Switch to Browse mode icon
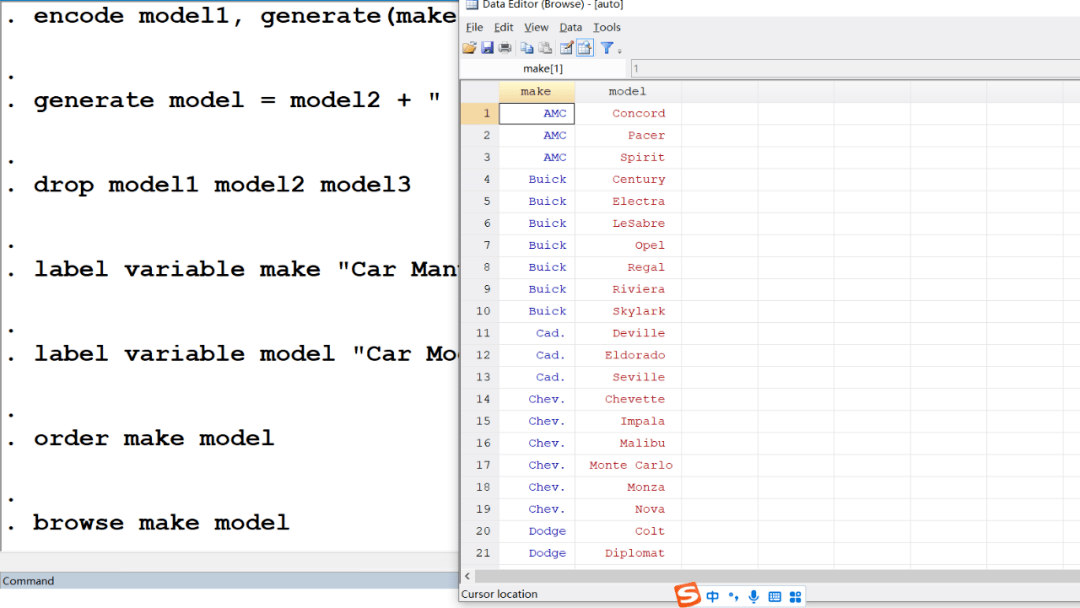Image resolution: width=1080 pixels, height=608 pixels. coord(585,48)
